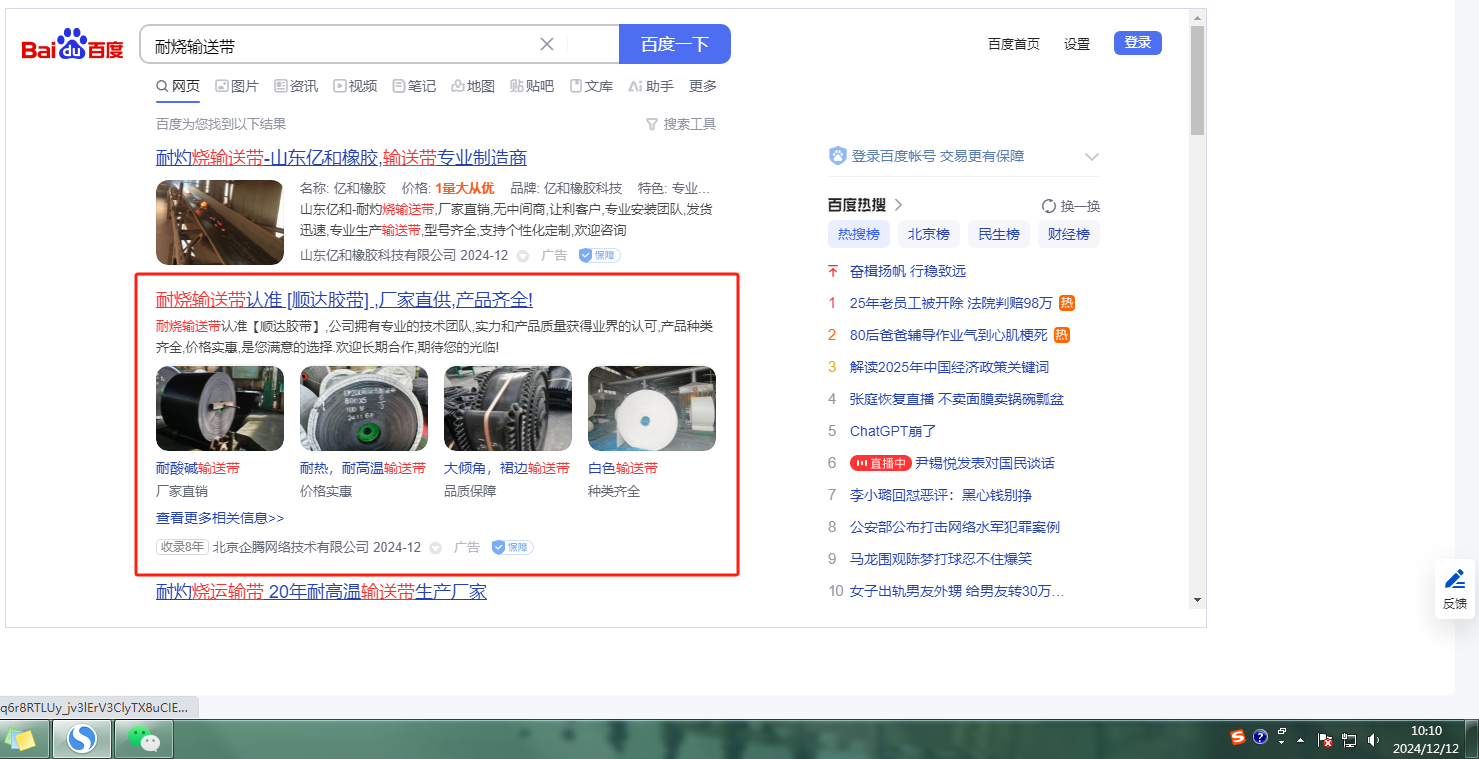Viewport: 1479px width, 759px height.
Task: Click 查看更多相关信息>> link
Action: [x=220, y=518]
